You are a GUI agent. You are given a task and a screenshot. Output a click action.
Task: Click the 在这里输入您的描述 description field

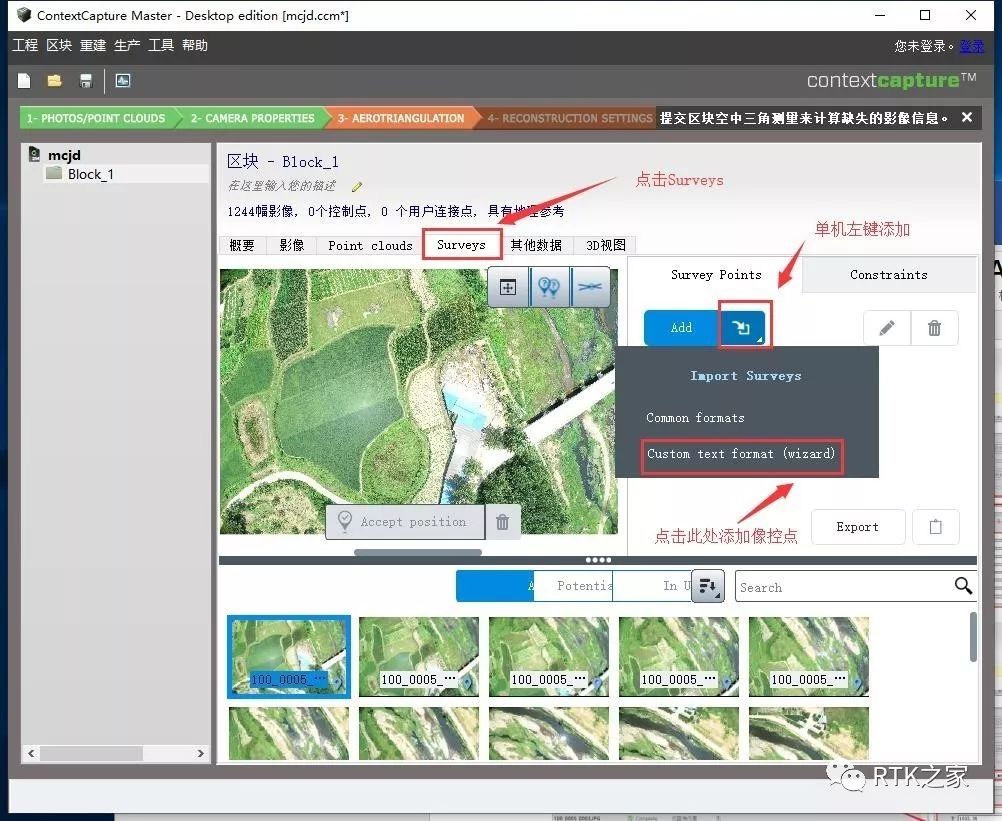[282, 186]
